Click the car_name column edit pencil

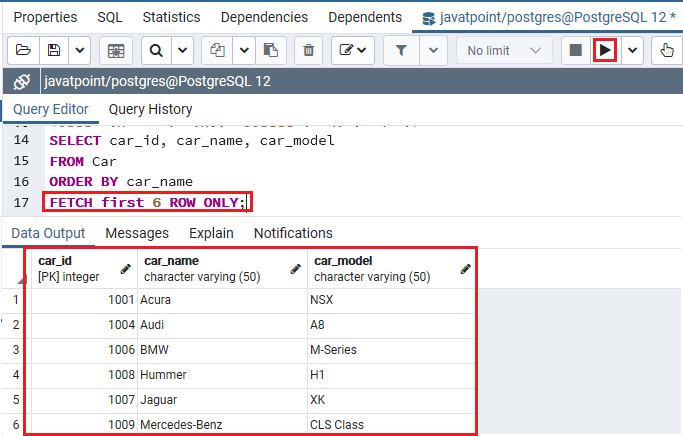point(296,269)
